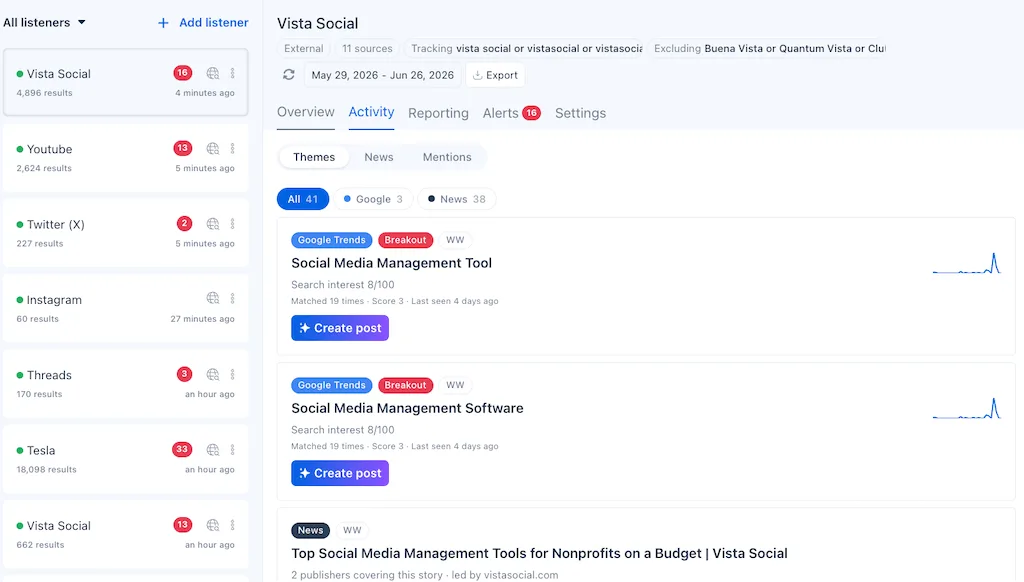Select the Themes sub-tab
Viewport: 1024px width, 582px height.
(314, 157)
